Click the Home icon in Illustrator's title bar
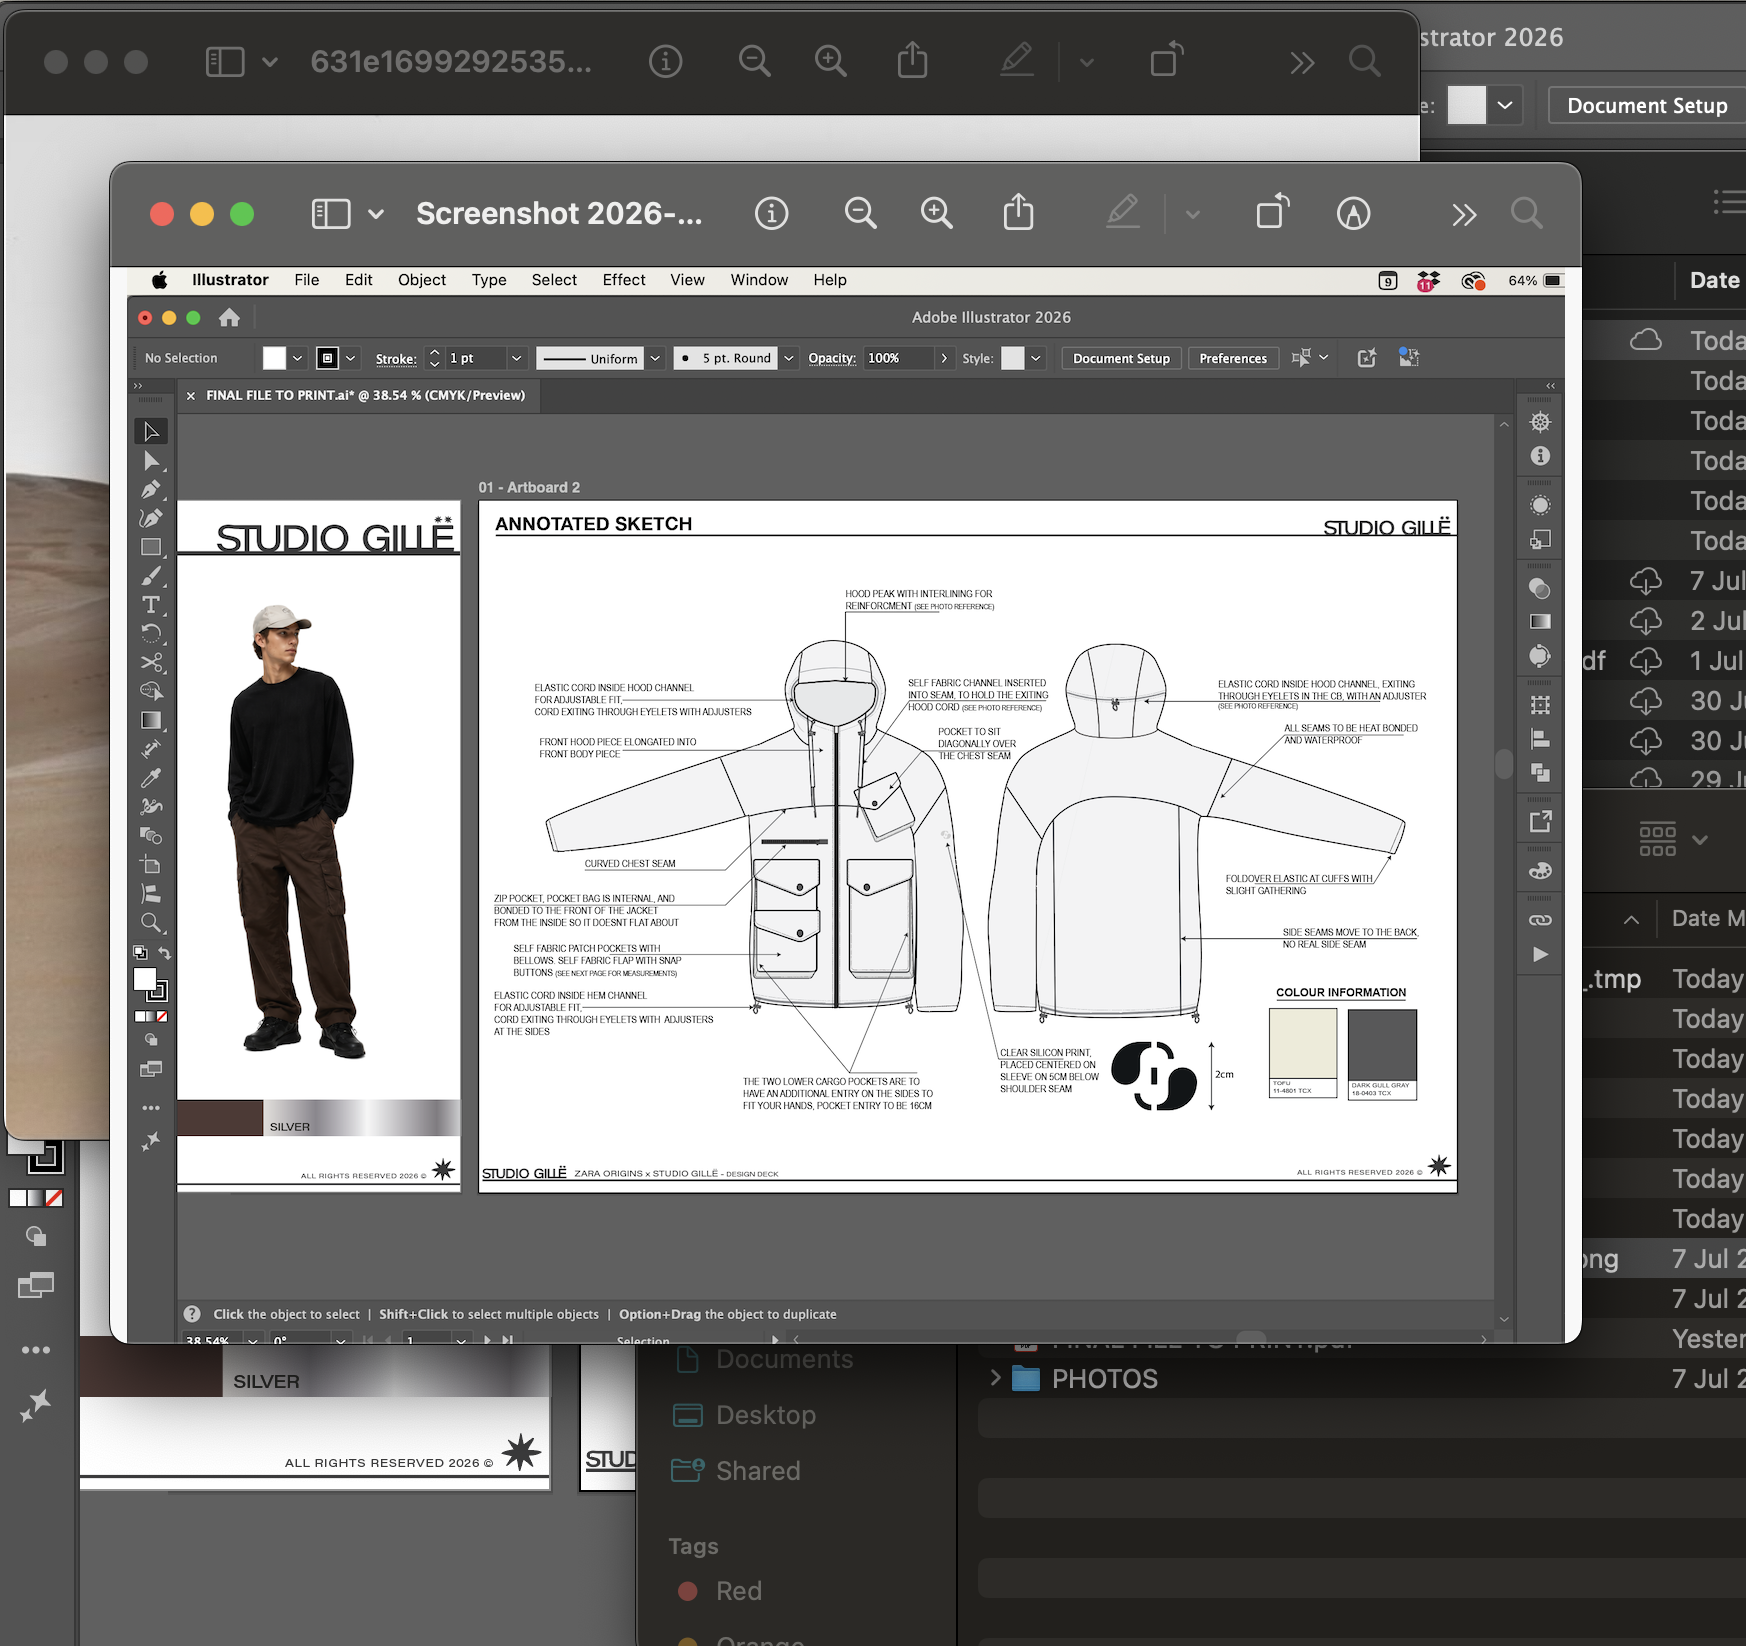1746x1646 pixels. coord(229,318)
